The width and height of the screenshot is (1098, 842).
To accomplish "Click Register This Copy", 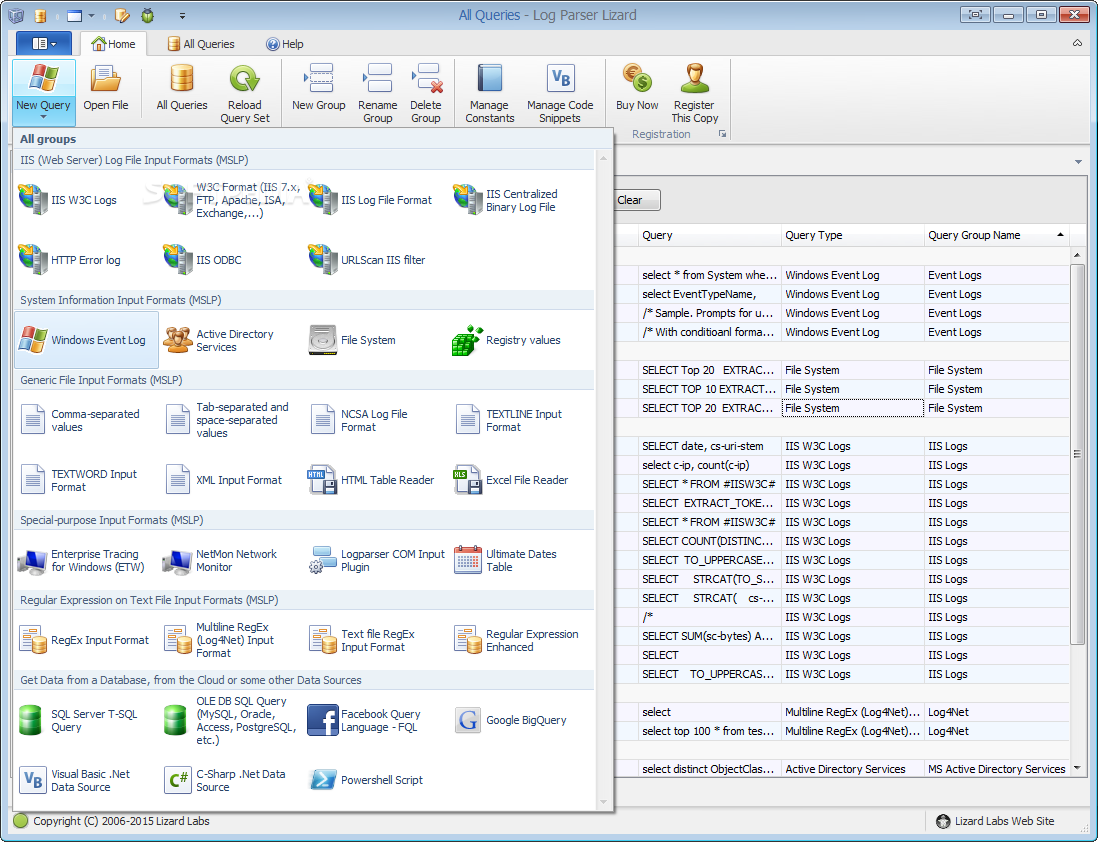I will [695, 93].
